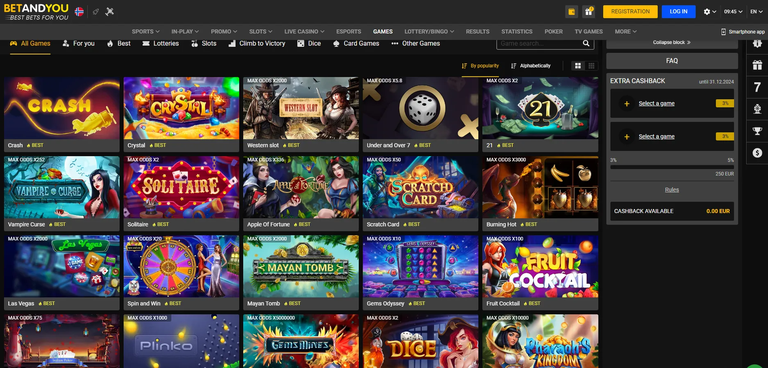Open the Solitaire game thumbnail
The image size is (768, 368).
pyautogui.click(x=181, y=187)
